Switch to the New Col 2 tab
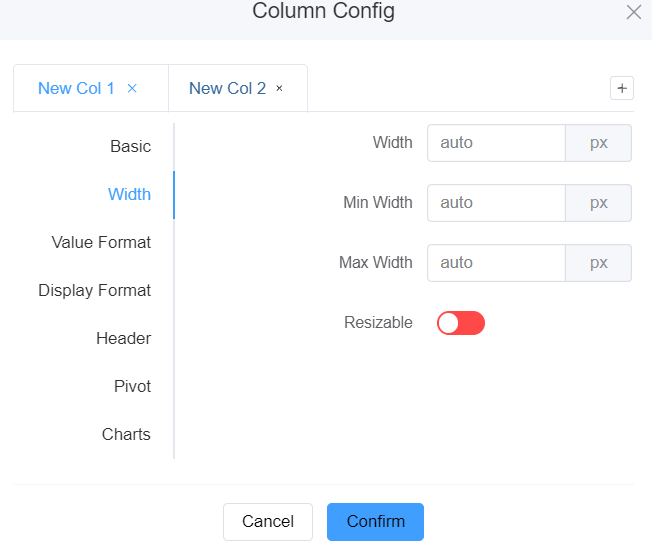The height and width of the screenshot is (547, 652). click(x=227, y=88)
